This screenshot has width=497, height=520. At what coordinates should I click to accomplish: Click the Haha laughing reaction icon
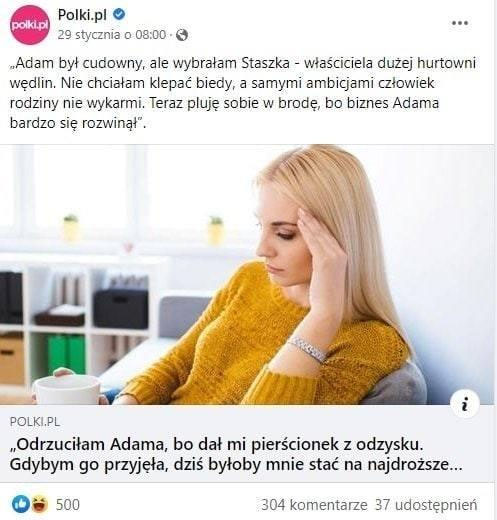pos(40,504)
